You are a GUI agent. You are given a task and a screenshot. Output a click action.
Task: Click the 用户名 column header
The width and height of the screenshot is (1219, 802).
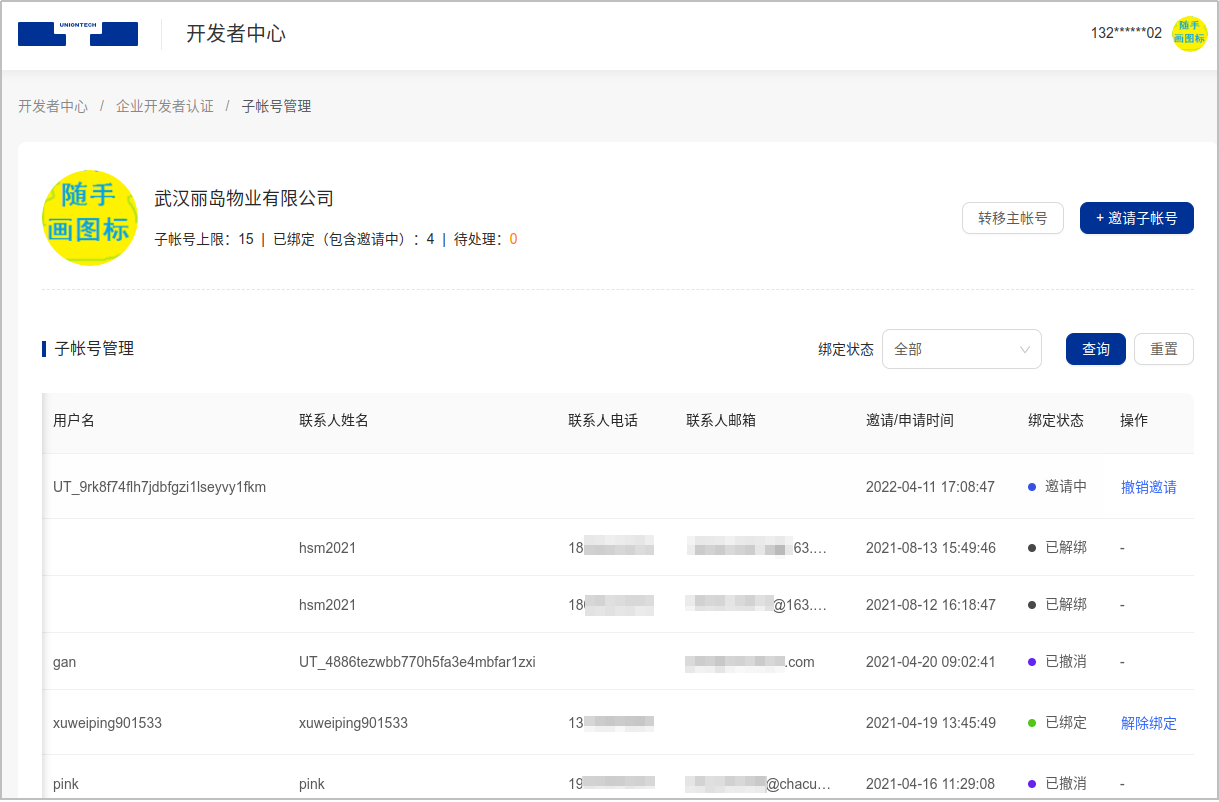(x=74, y=421)
